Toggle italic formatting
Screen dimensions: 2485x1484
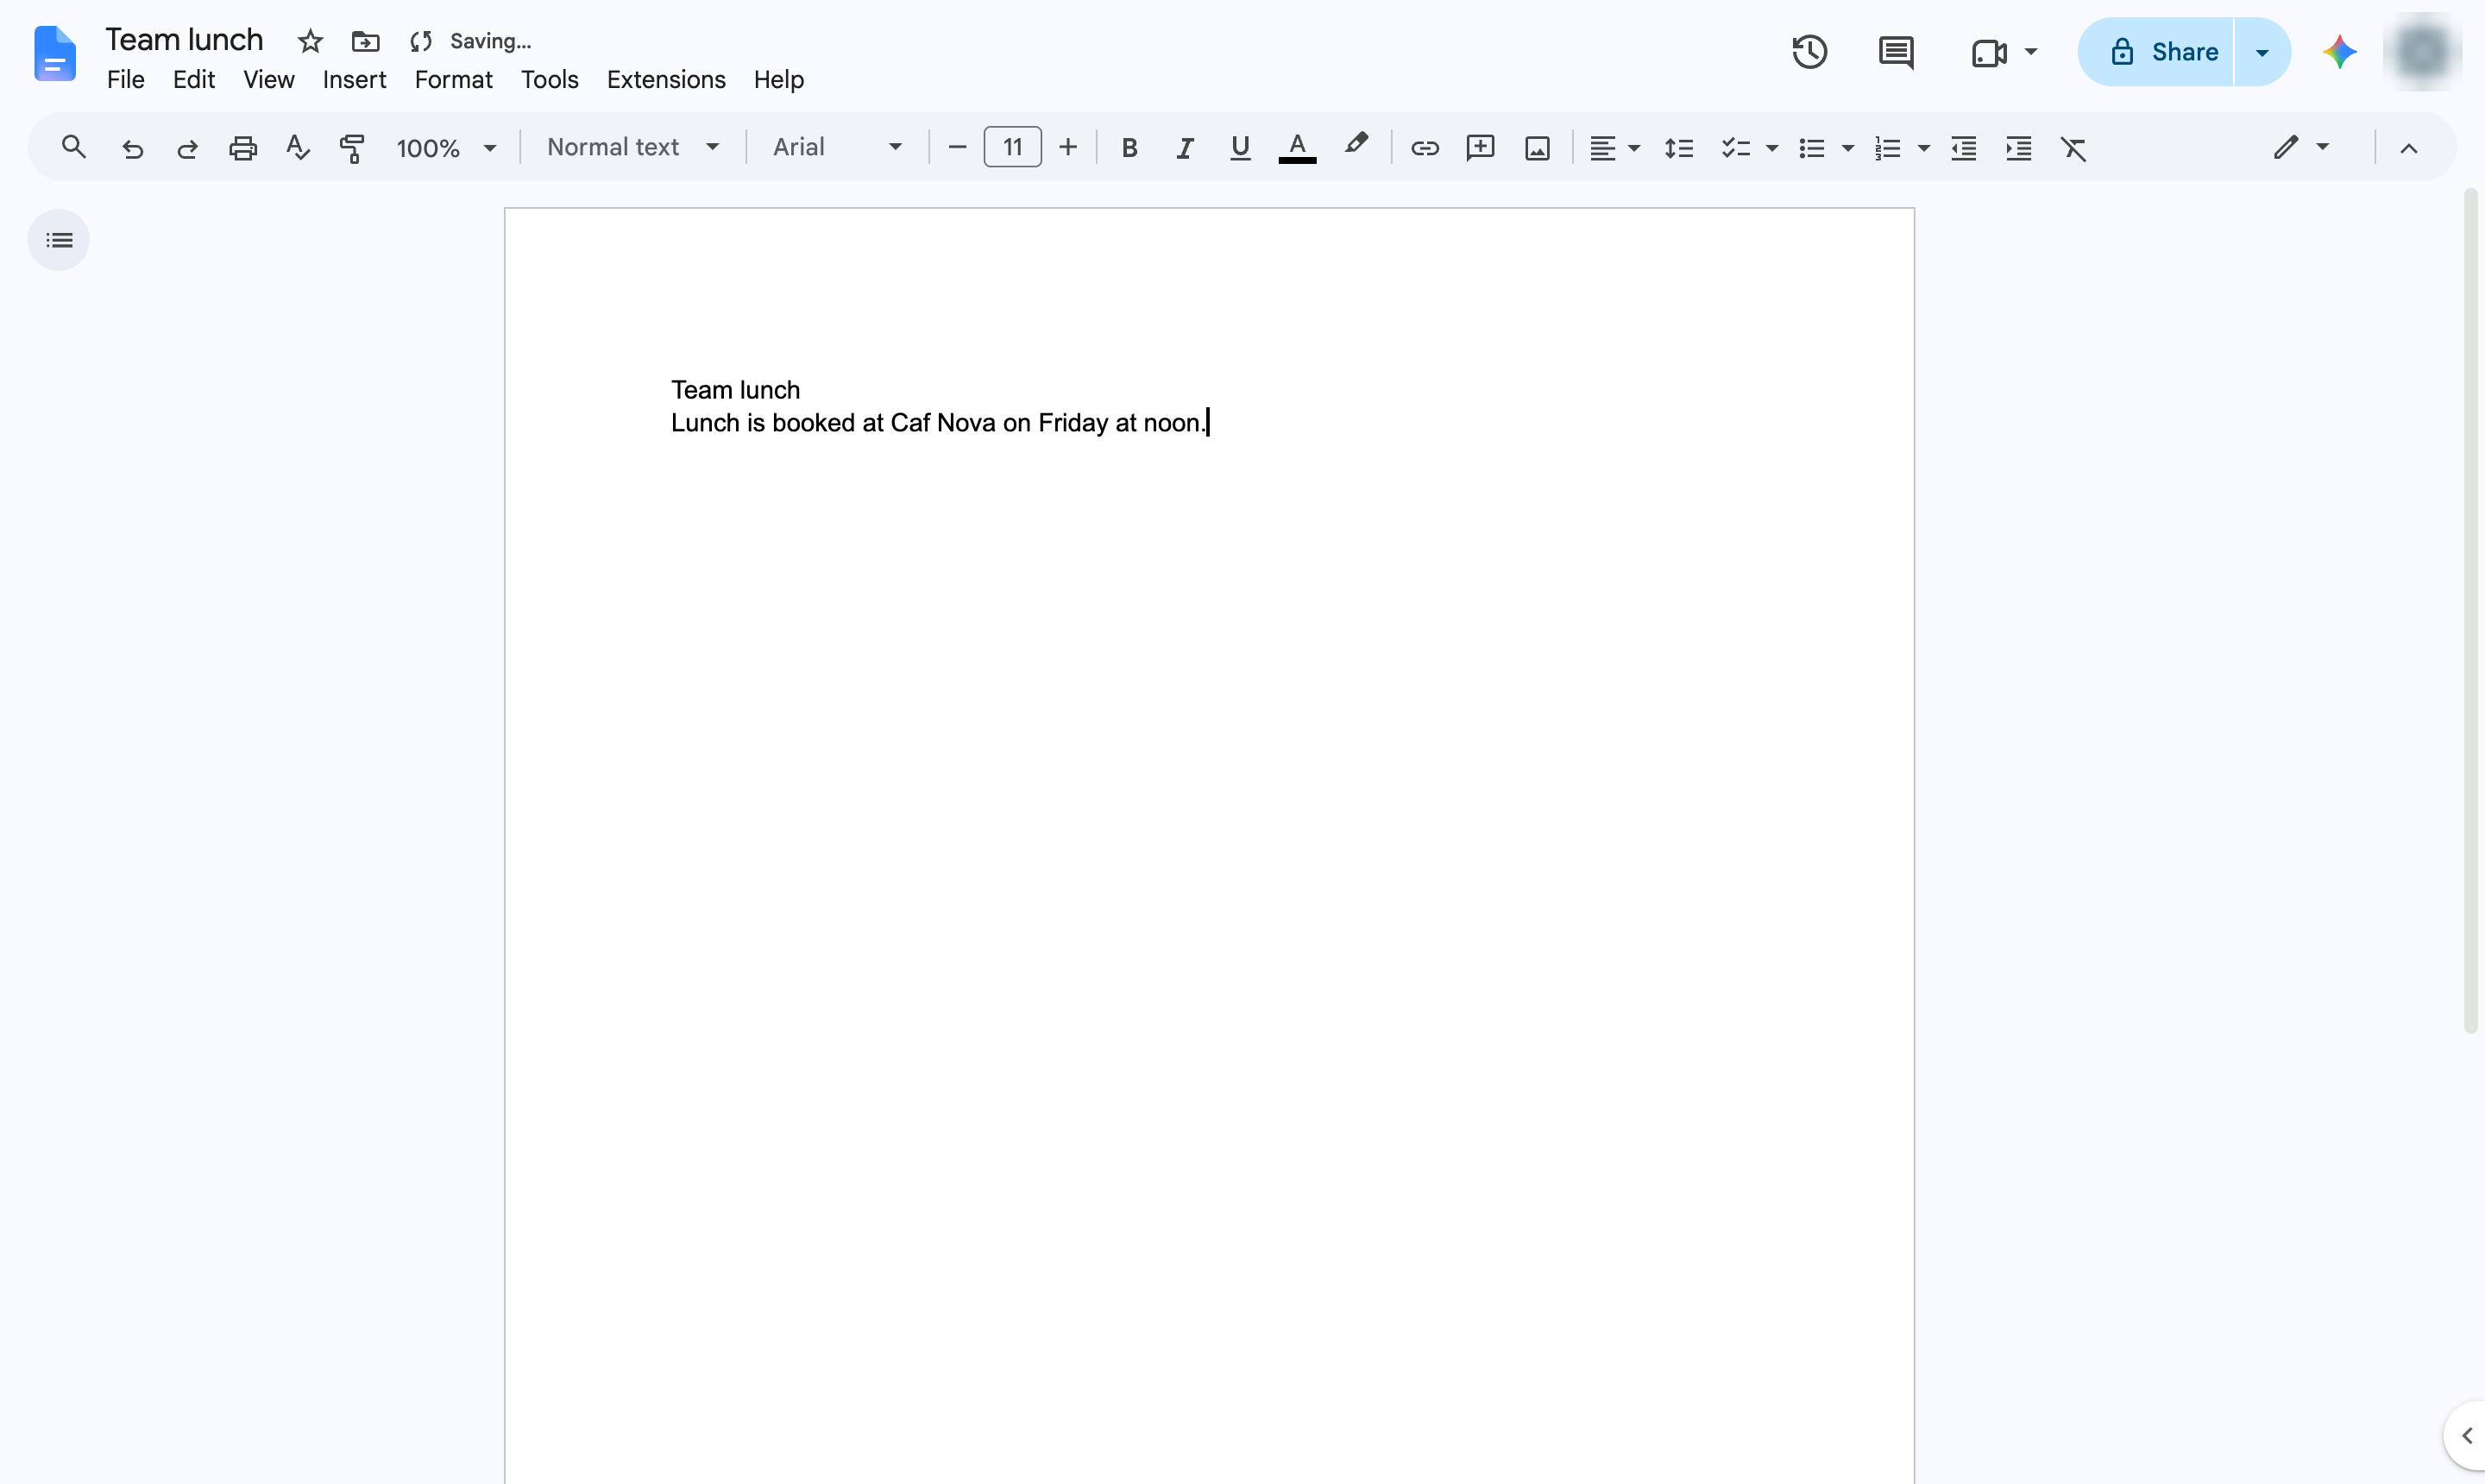pyautogui.click(x=1184, y=148)
